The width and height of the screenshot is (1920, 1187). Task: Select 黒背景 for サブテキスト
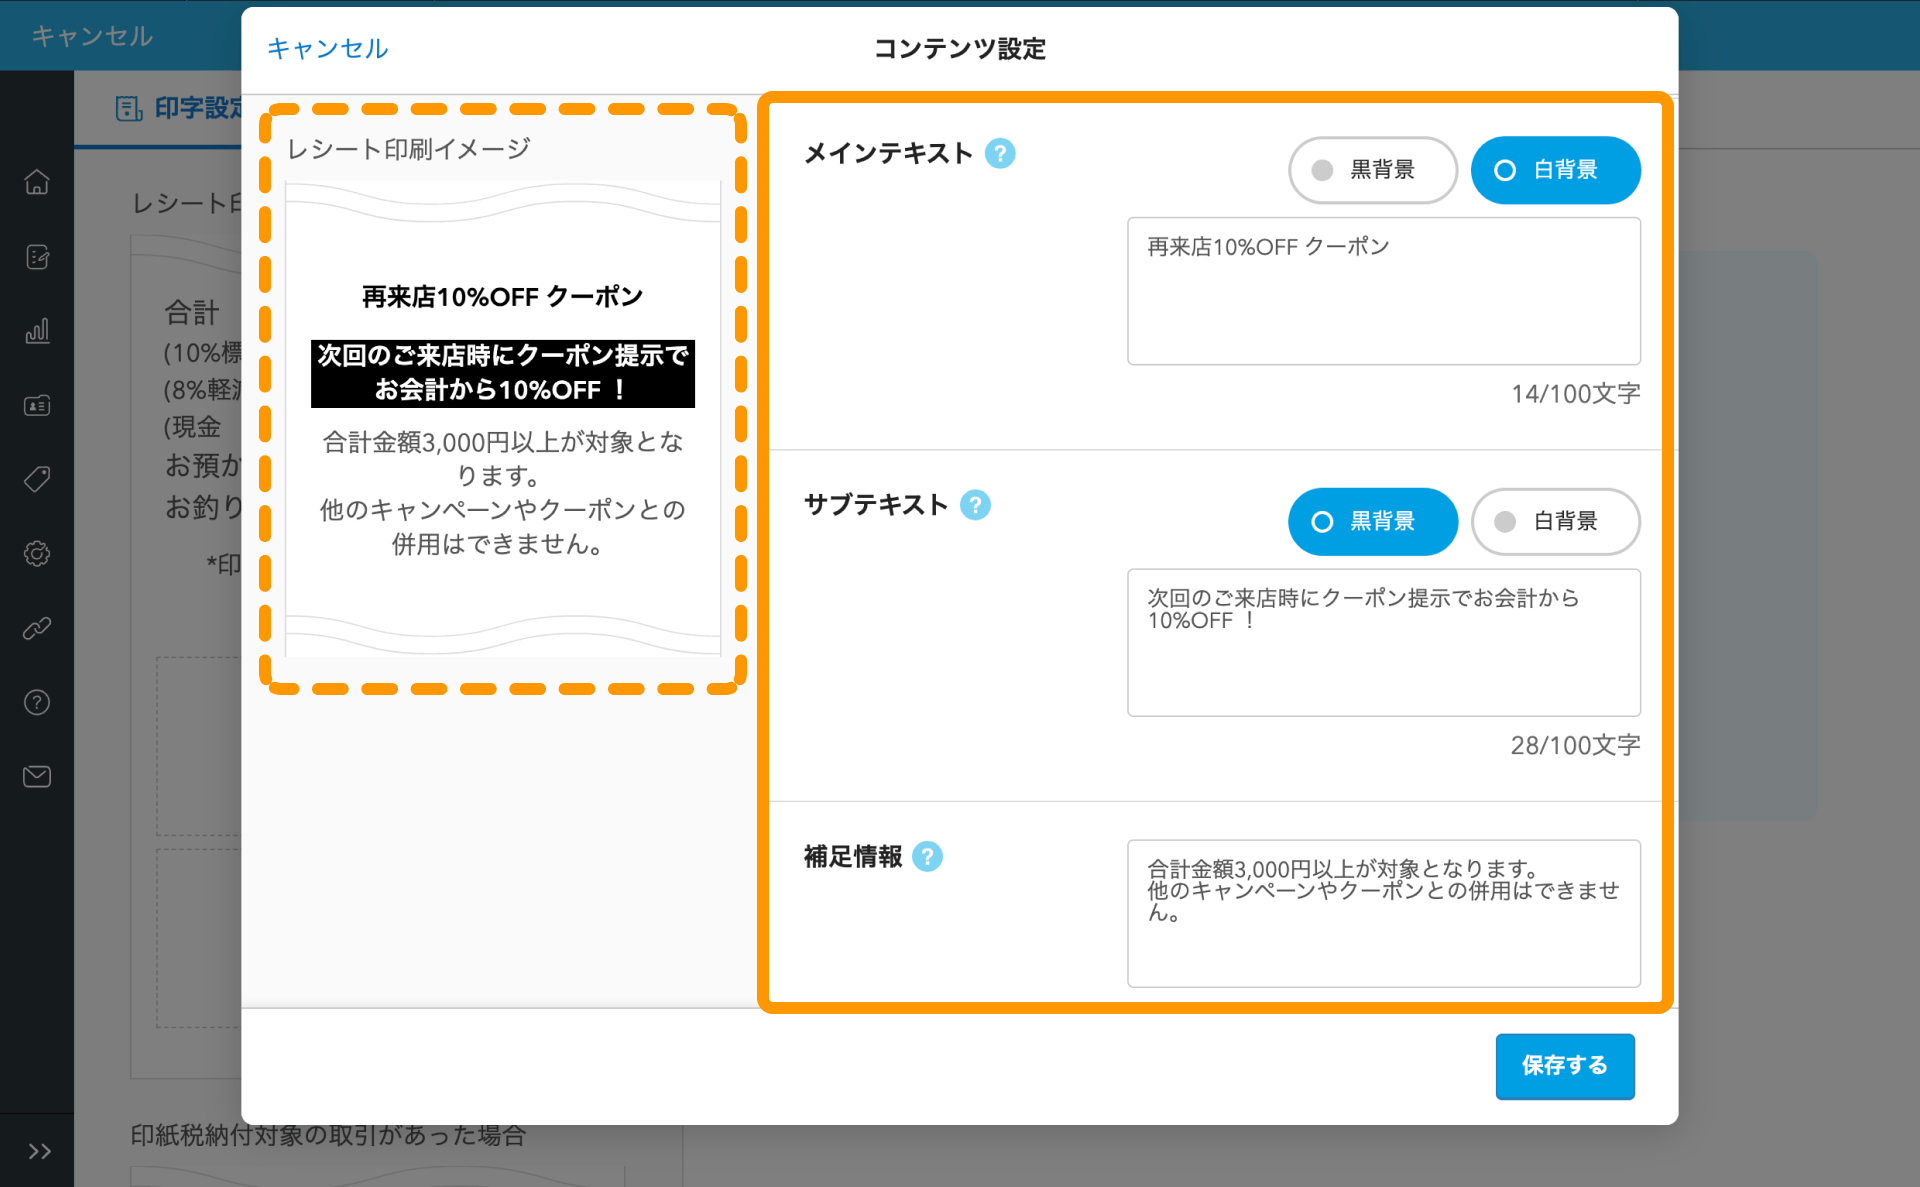point(1373,521)
